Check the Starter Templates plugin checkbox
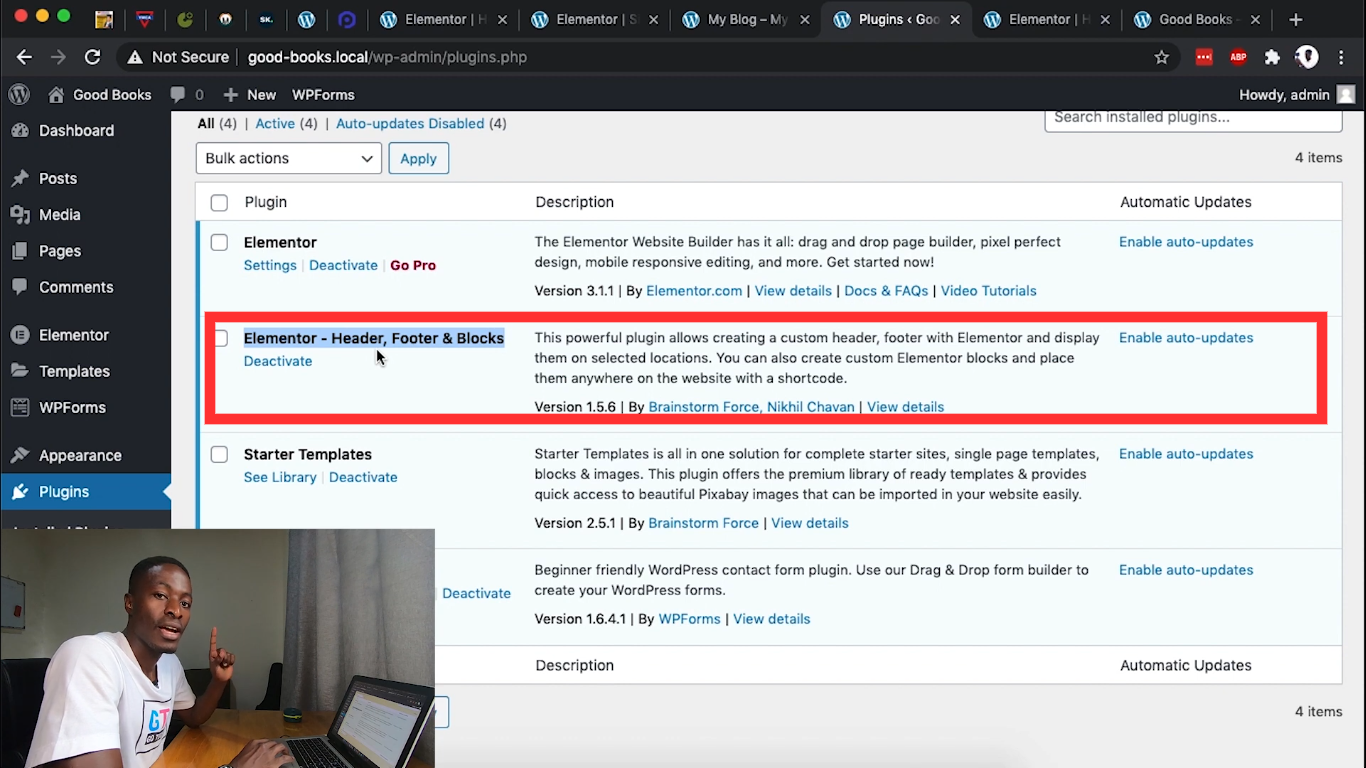This screenshot has height=768, width=1366. pos(219,454)
